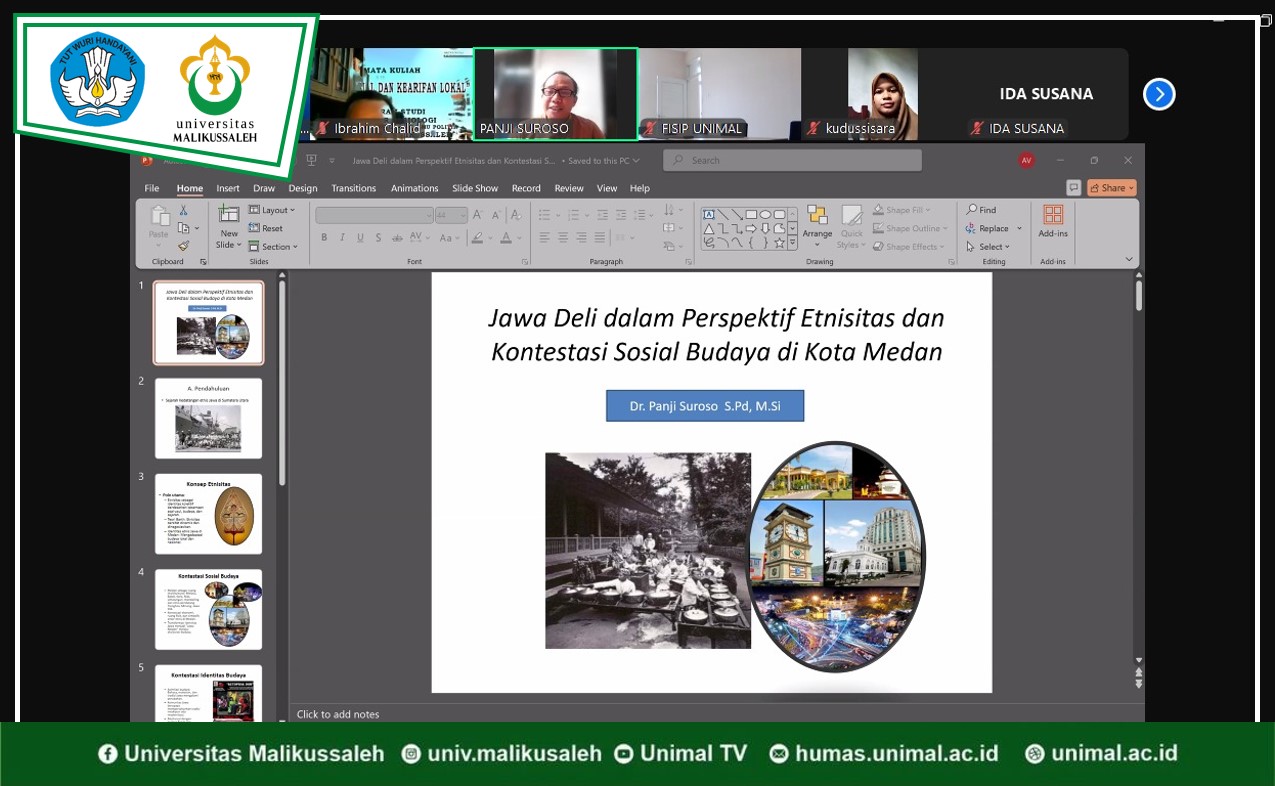The width and height of the screenshot is (1275, 786).
Task: Open the Comments speech bubble icon
Action: click(1073, 188)
